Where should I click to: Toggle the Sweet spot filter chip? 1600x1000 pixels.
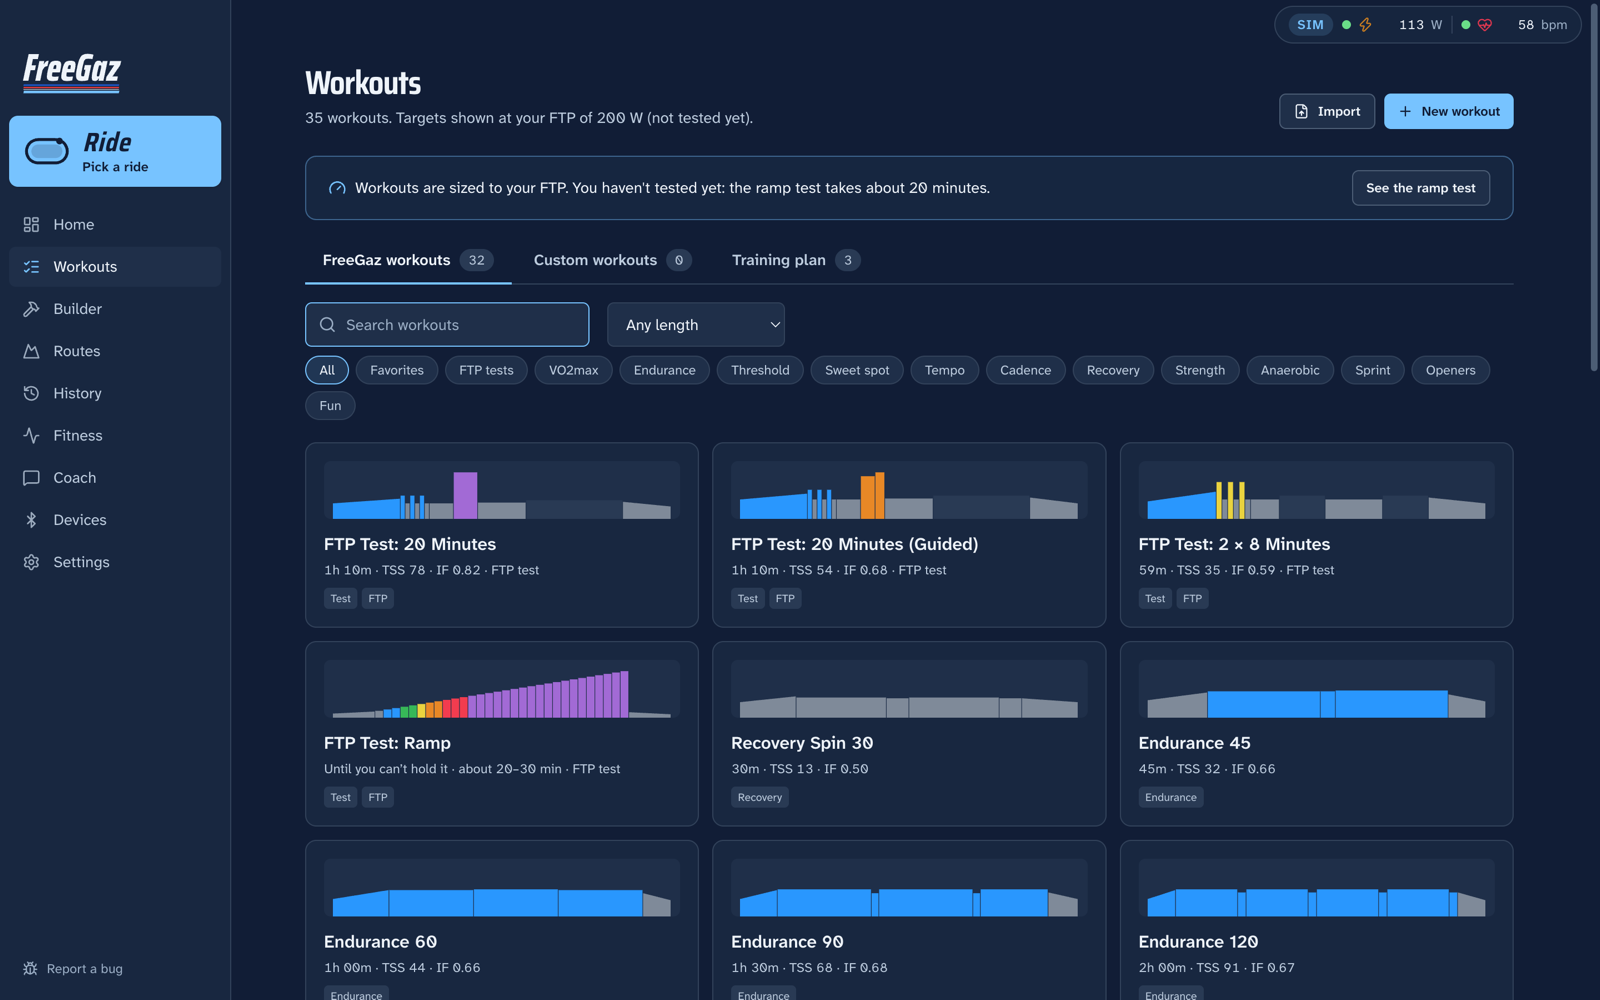[857, 370]
